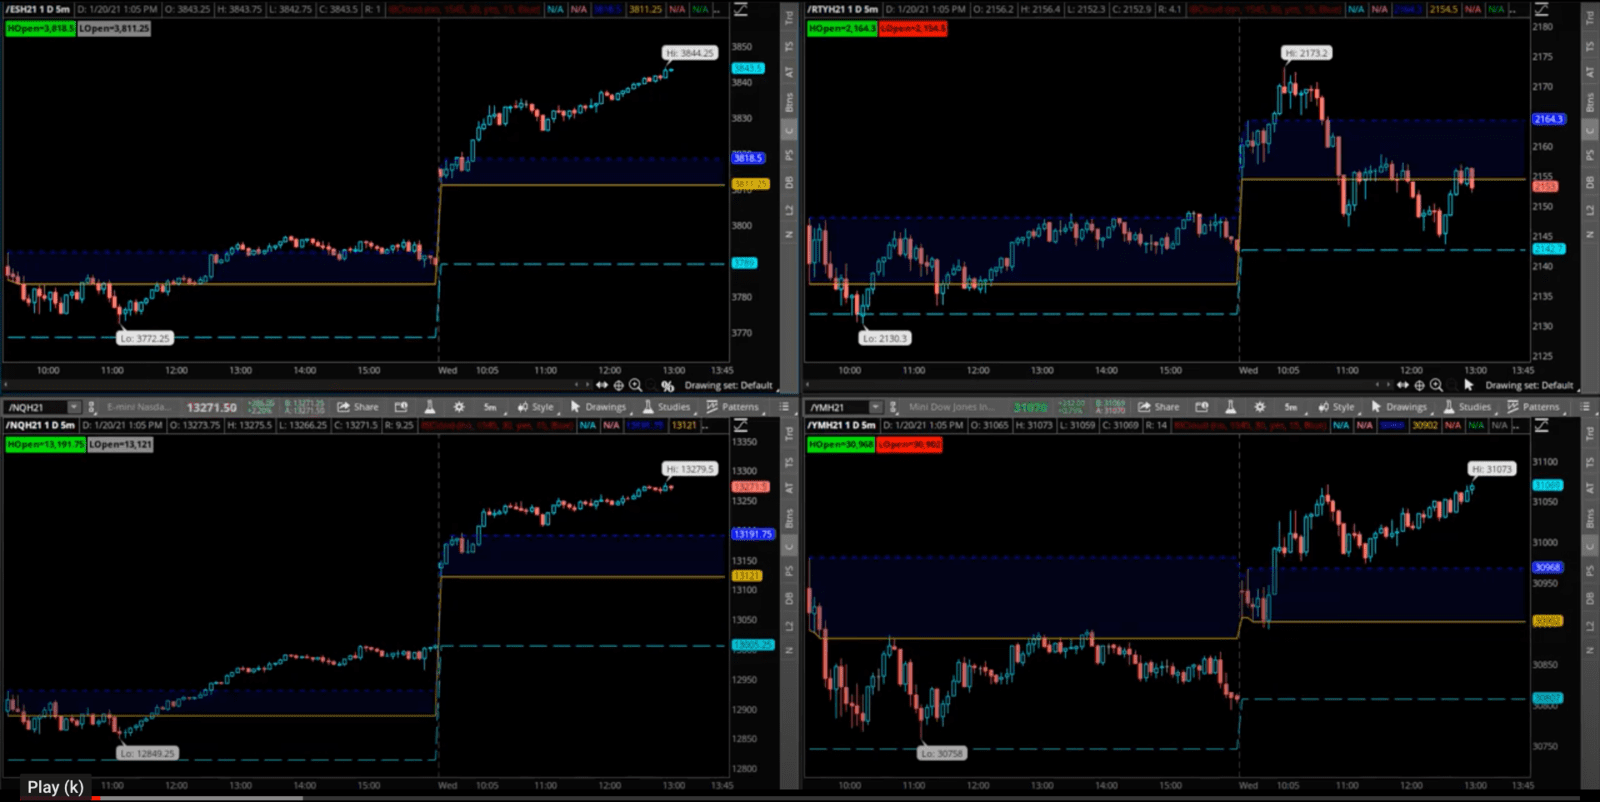Open the Patterns menu on /NQH21 chart
The width and height of the screenshot is (1600, 802).
(732, 407)
